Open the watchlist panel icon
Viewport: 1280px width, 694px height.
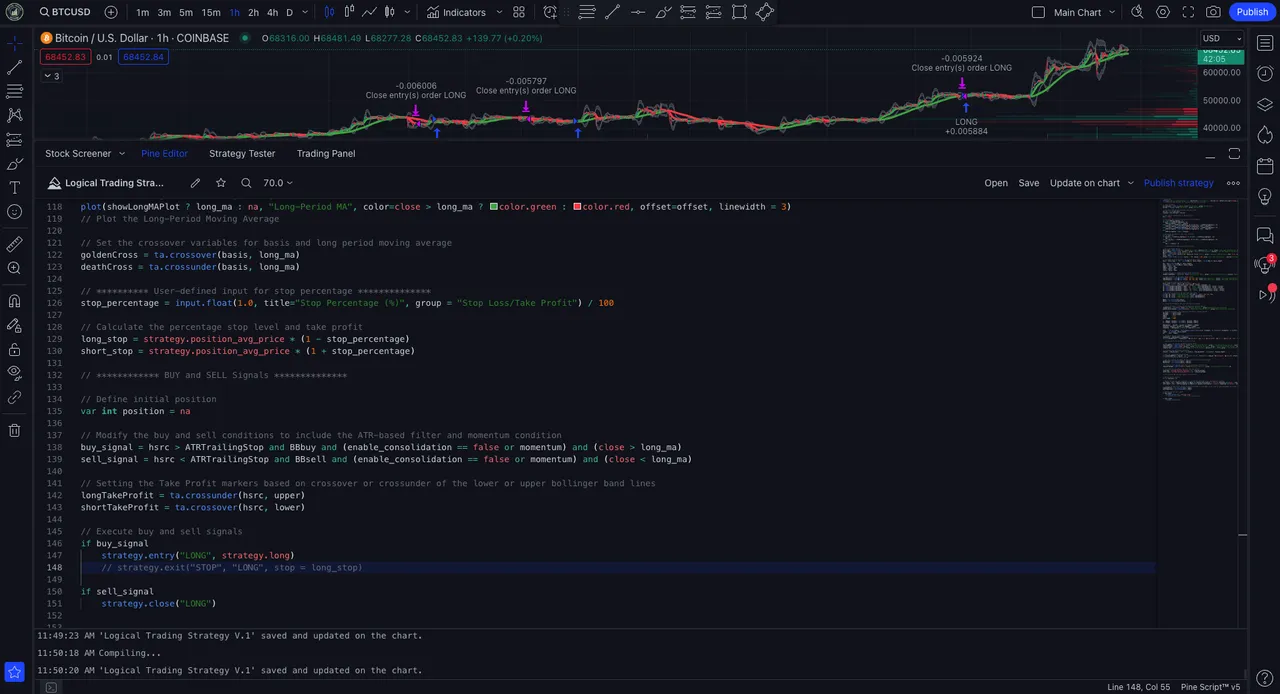[x=1264, y=44]
